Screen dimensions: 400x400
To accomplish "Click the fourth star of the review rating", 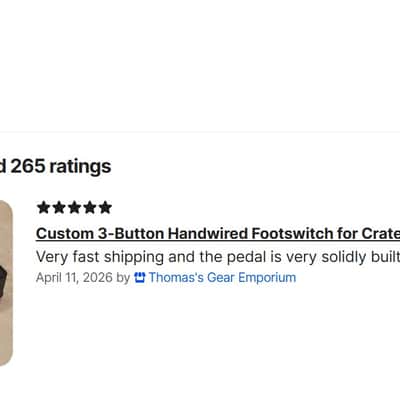I will click(90, 207).
